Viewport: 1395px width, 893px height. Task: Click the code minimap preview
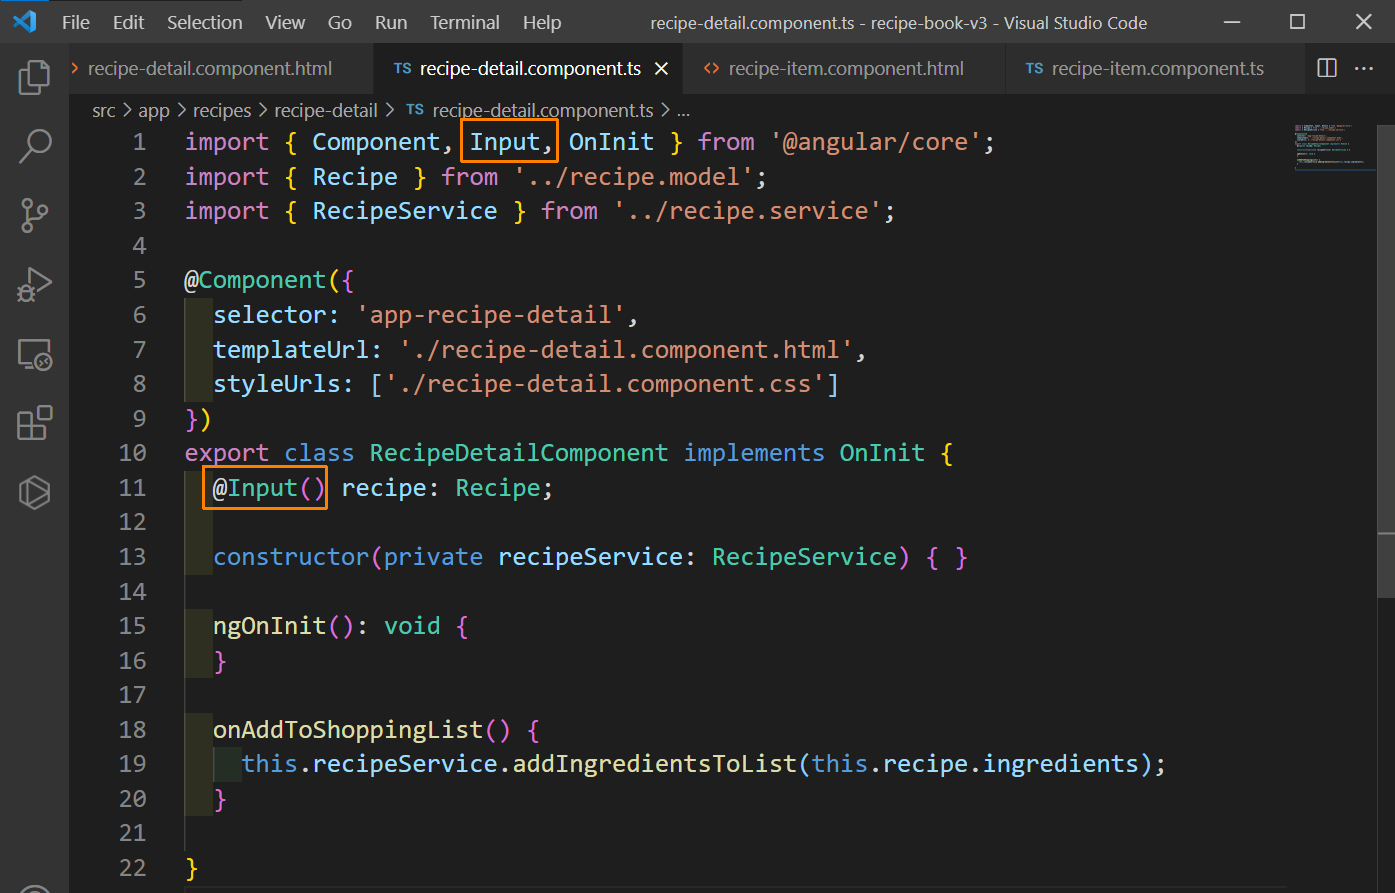pos(1335,146)
